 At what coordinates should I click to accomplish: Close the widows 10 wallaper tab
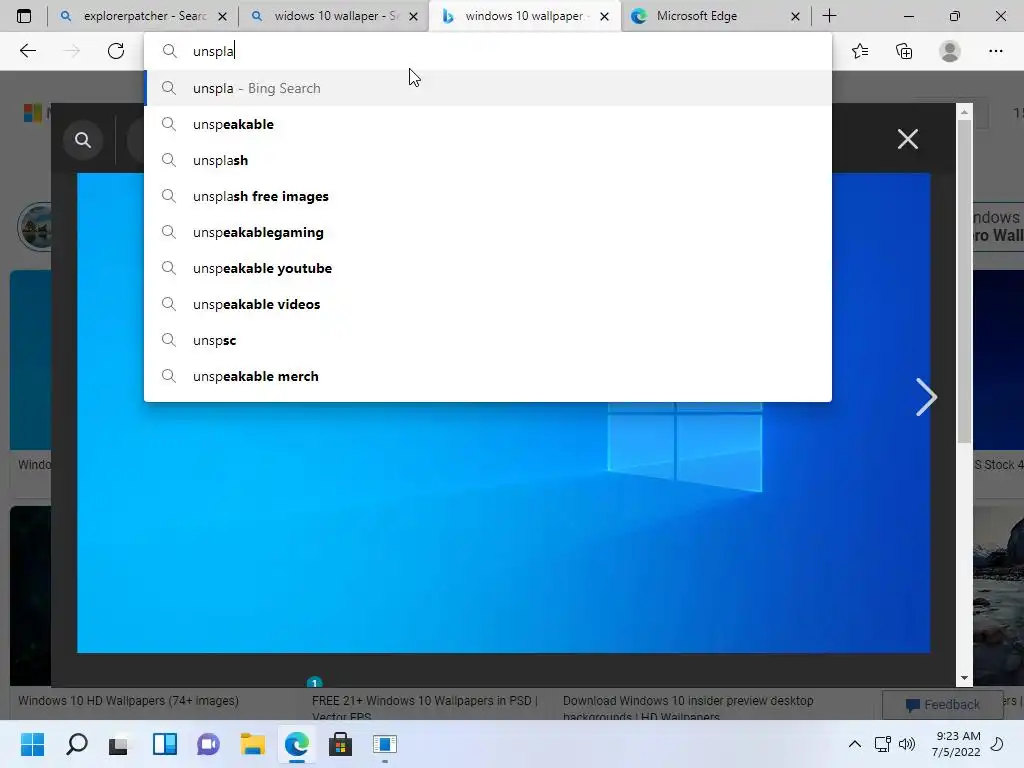413,16
